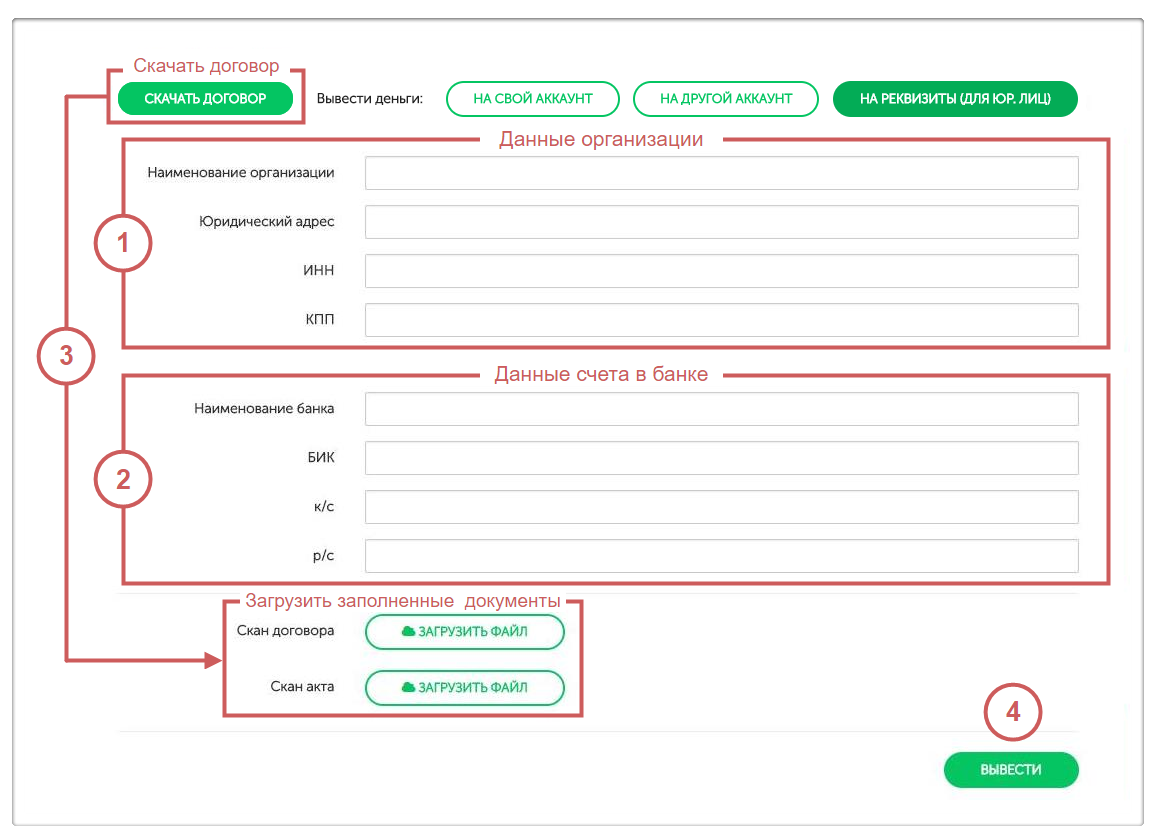The image size is (1158, 838).
Task: Select the circled number 3 marker
Action: pos(66,356)
